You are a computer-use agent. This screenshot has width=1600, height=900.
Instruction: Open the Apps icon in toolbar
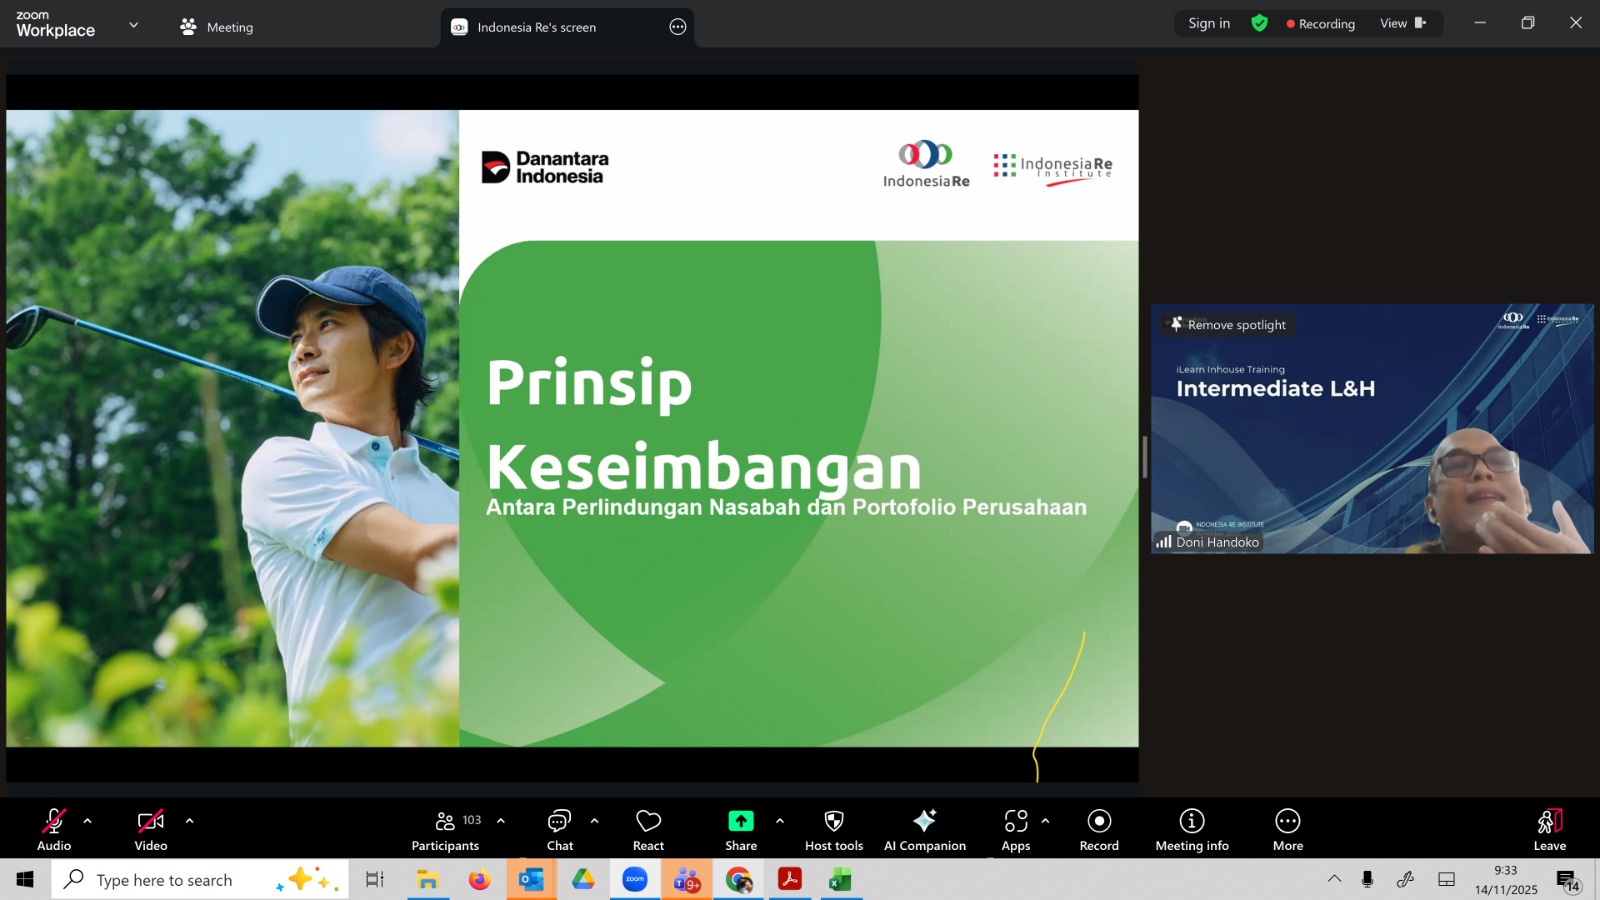1015,830
